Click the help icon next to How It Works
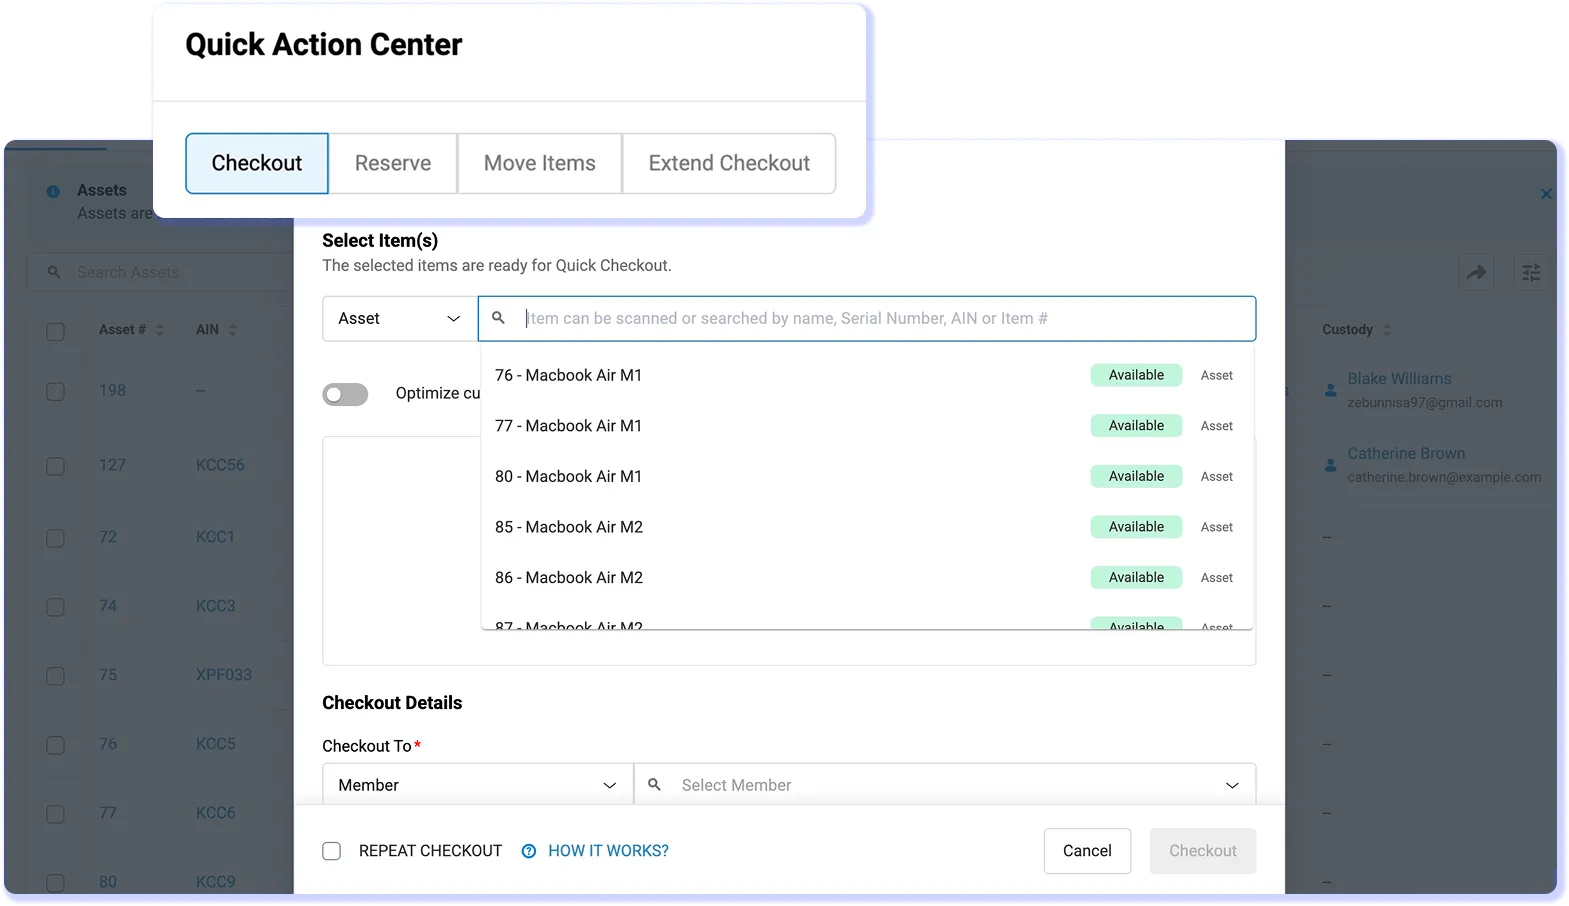1569x906 pixels. 529,851
